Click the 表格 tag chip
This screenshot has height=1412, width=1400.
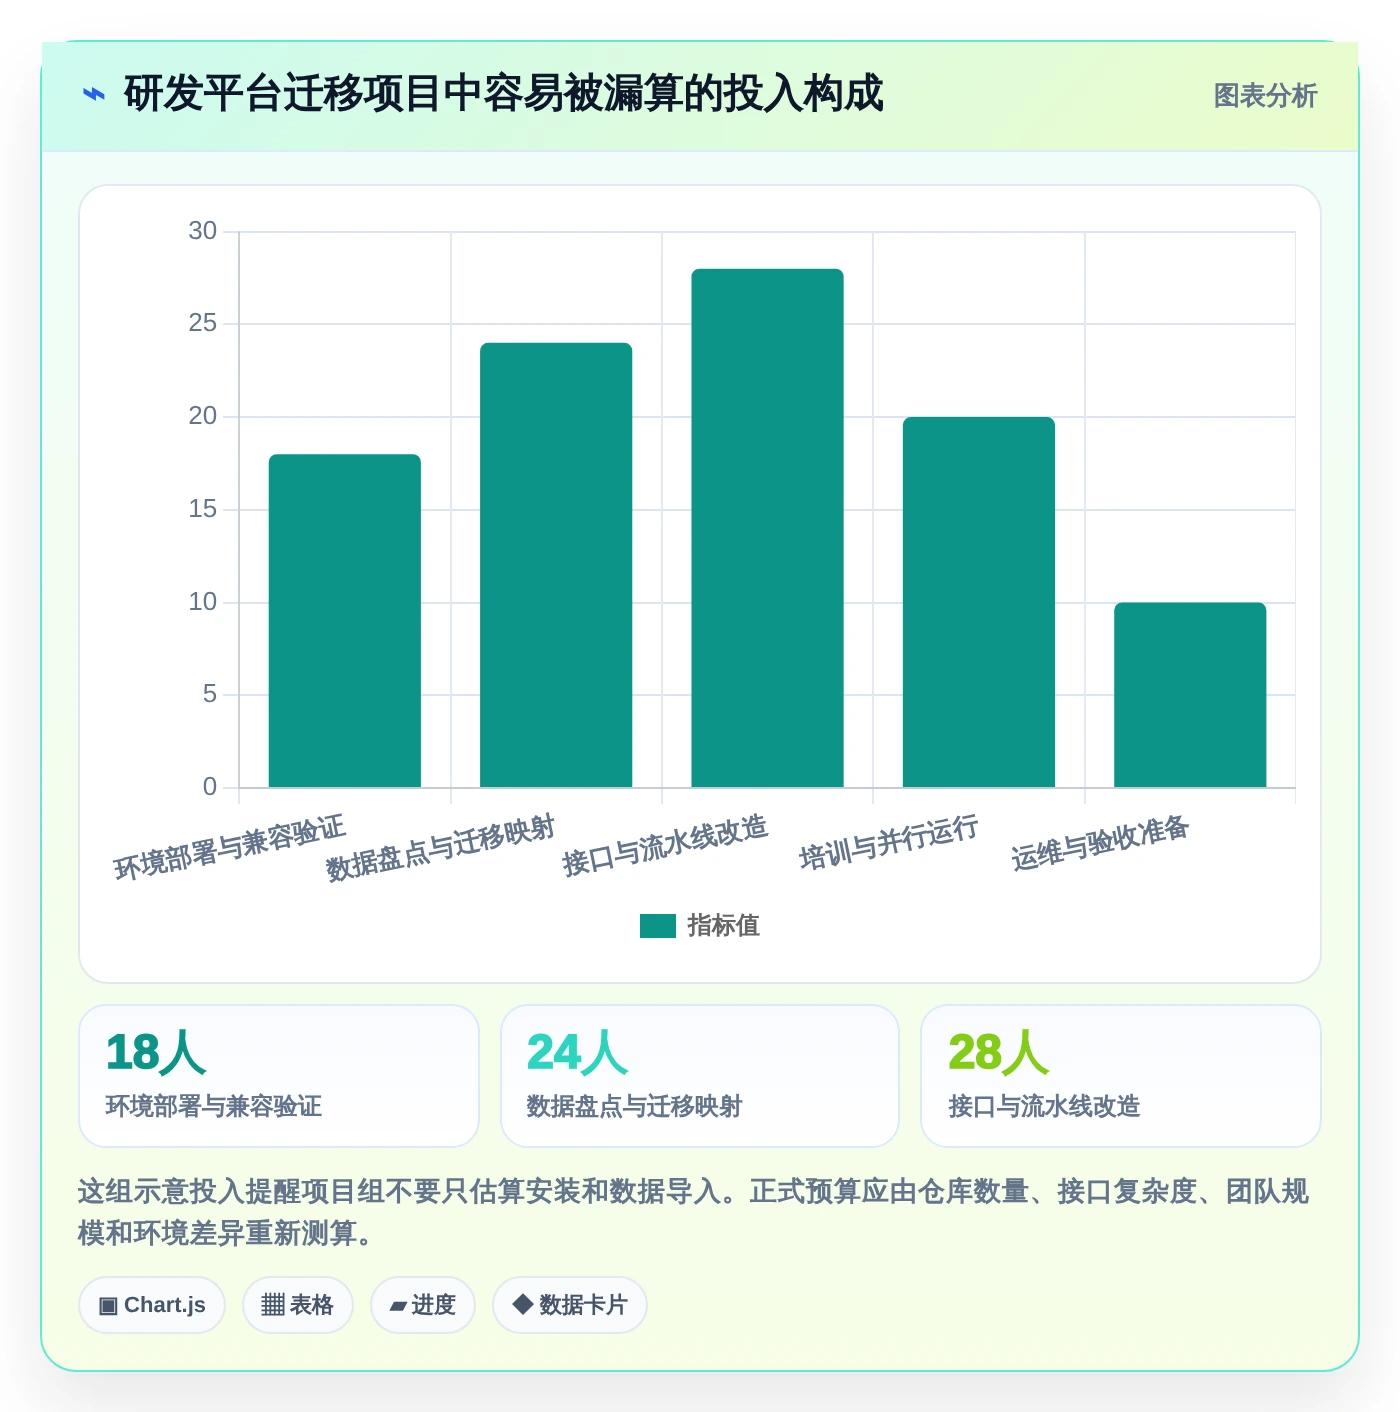(x=298, y=1305)
